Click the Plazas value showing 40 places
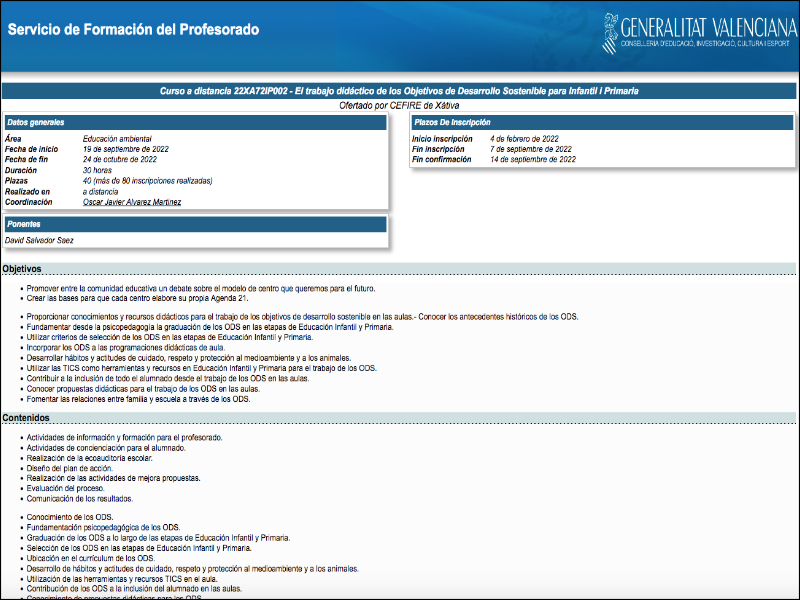 [x=147, y=181]
